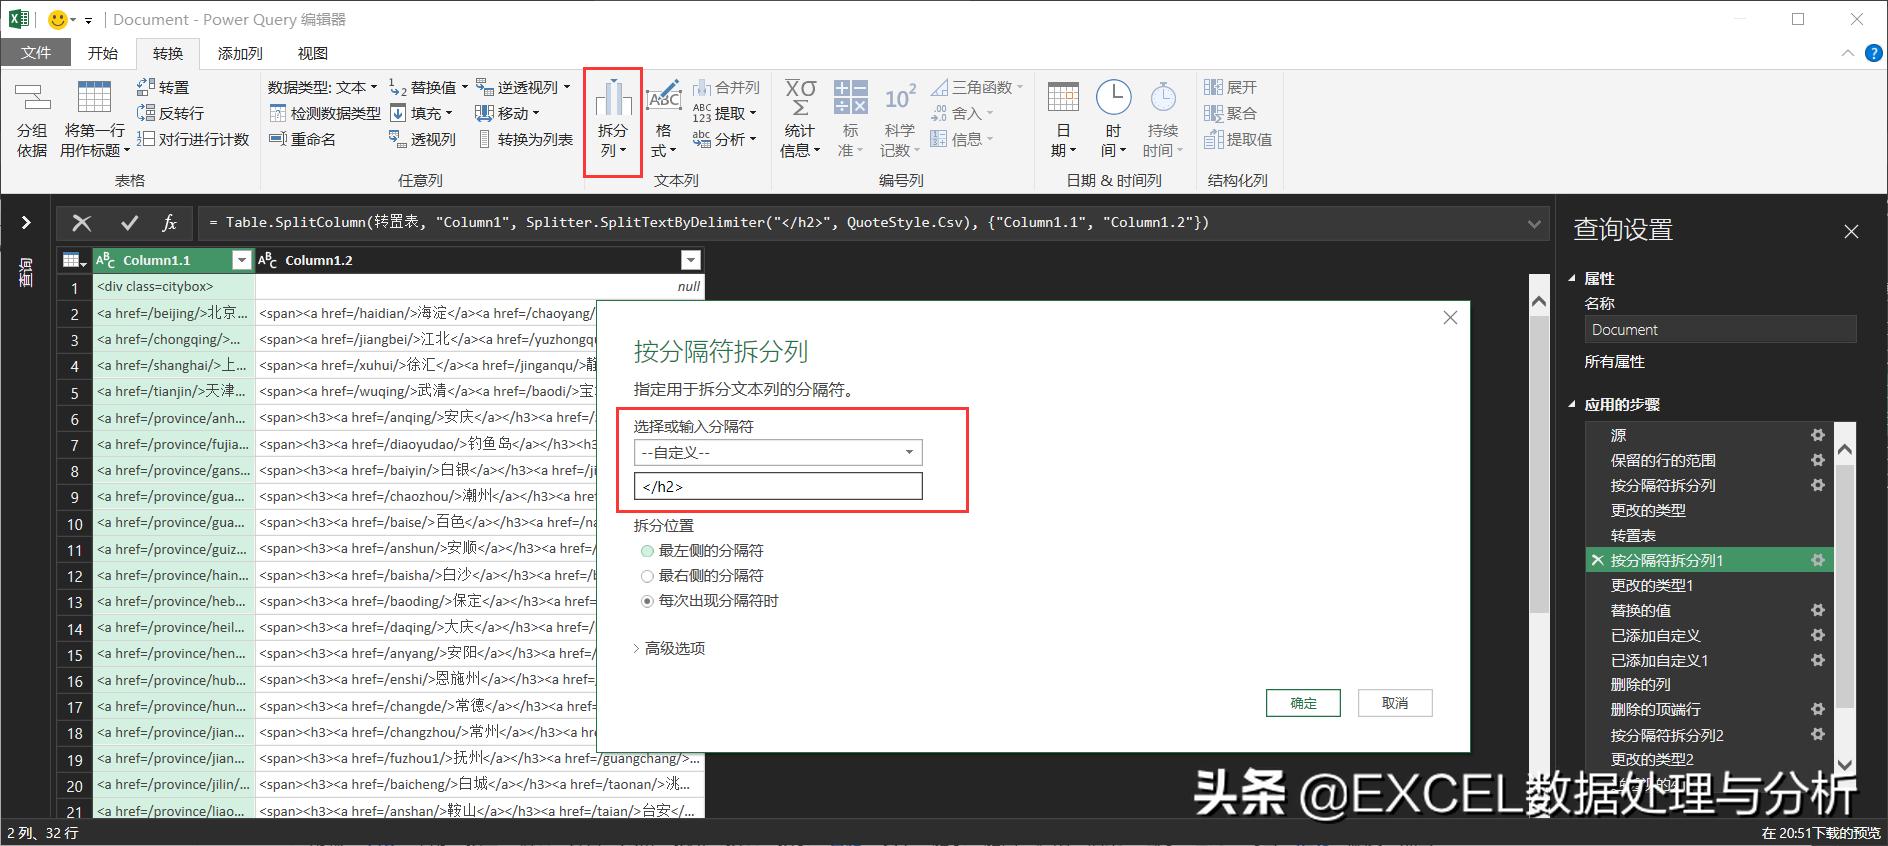Open settings gear for the 源 step
The image size is (1888, 846).
[1818, 435]
